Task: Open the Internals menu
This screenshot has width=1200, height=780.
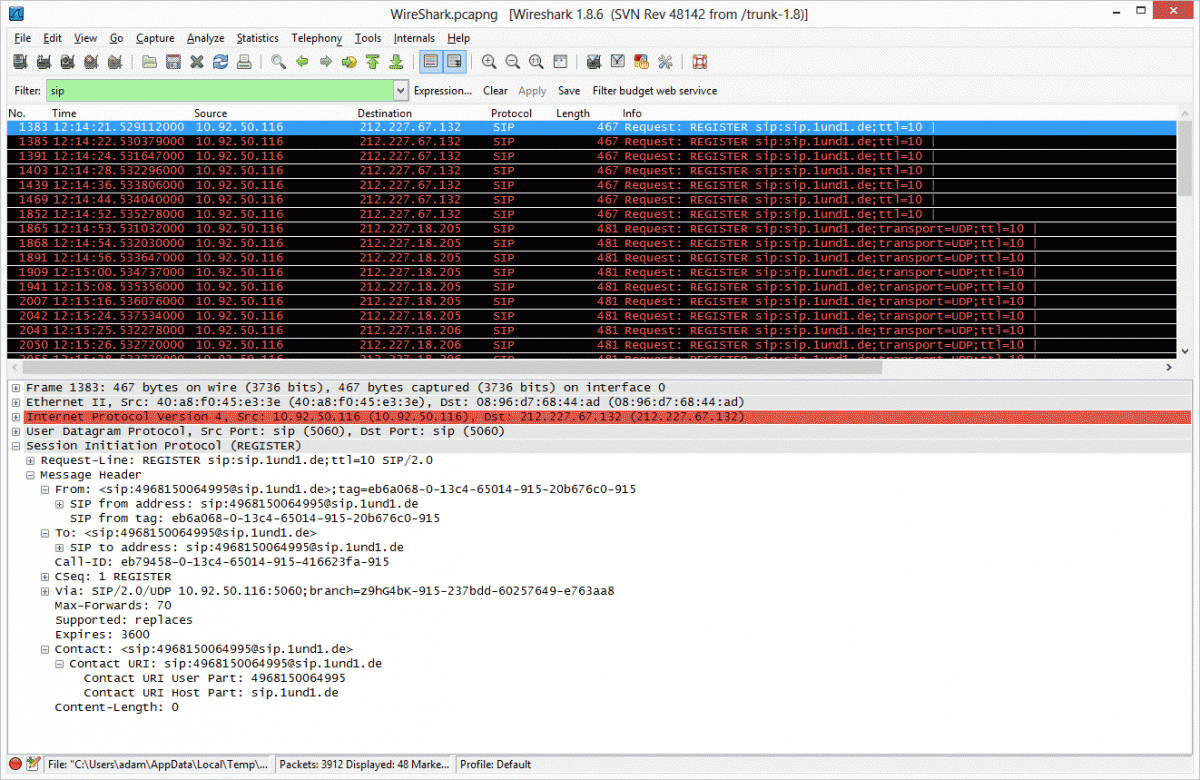Action: click(414, 38)
